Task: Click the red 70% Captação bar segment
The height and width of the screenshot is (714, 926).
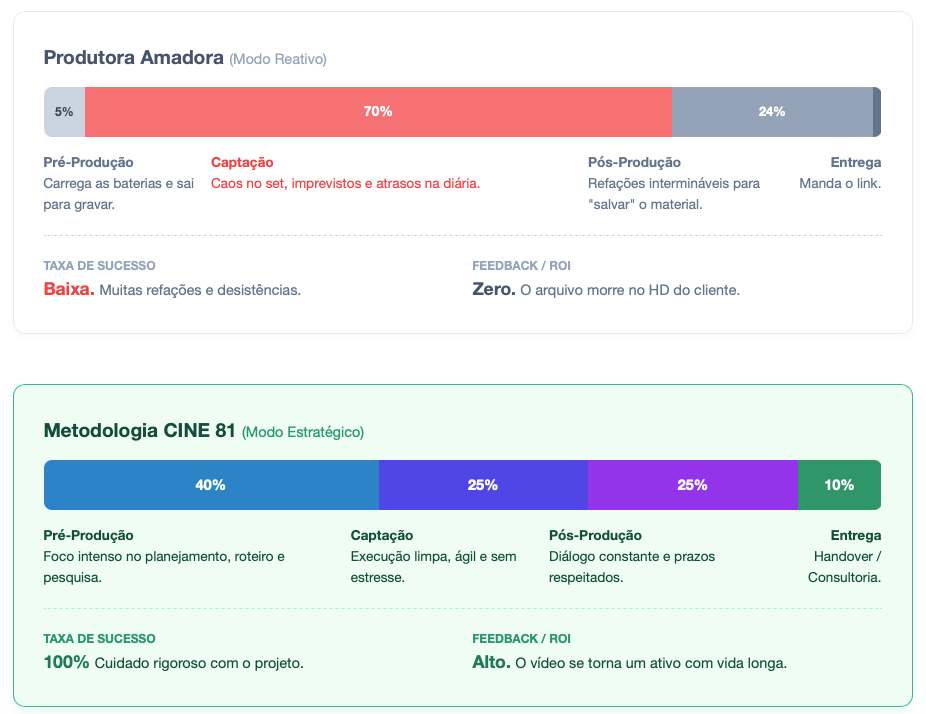Action: [378, 112]
